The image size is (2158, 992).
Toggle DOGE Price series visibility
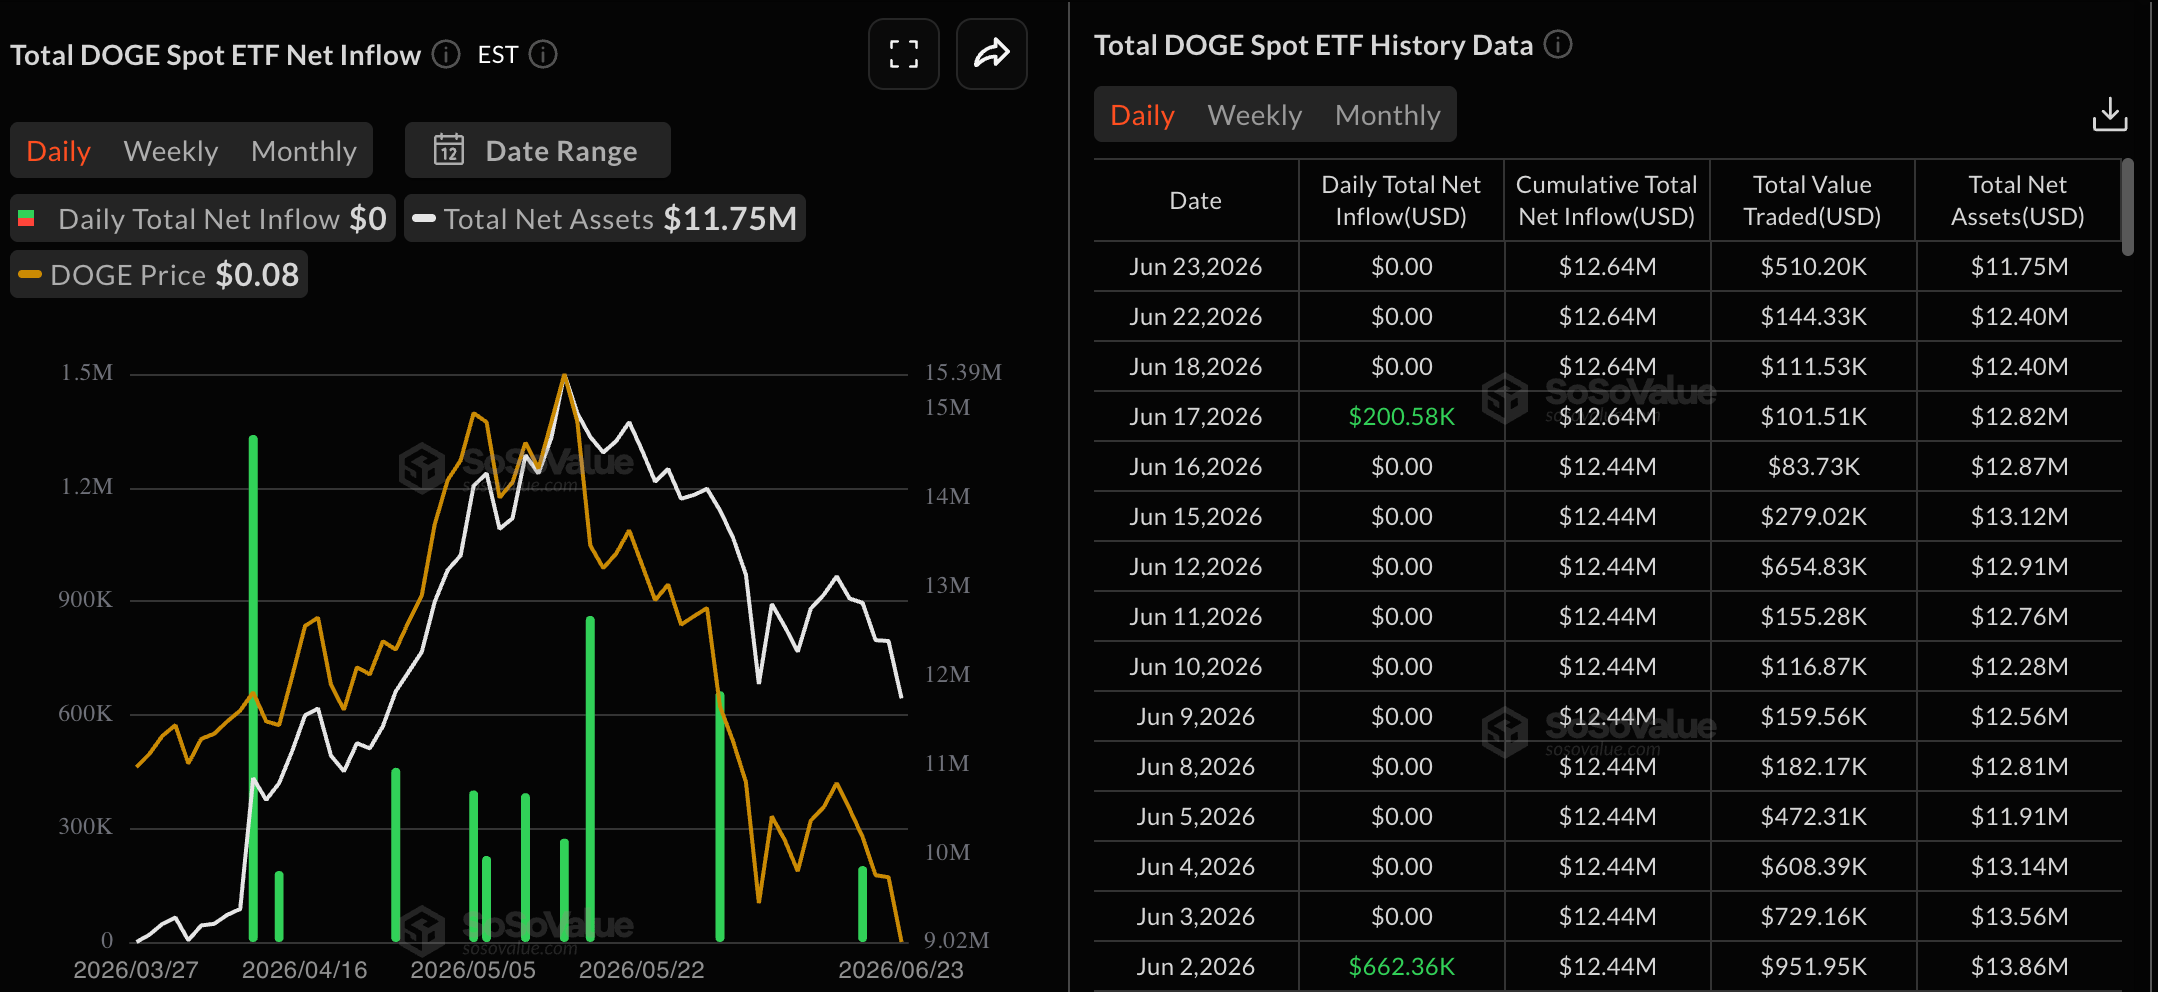click(x=159, y=274)
